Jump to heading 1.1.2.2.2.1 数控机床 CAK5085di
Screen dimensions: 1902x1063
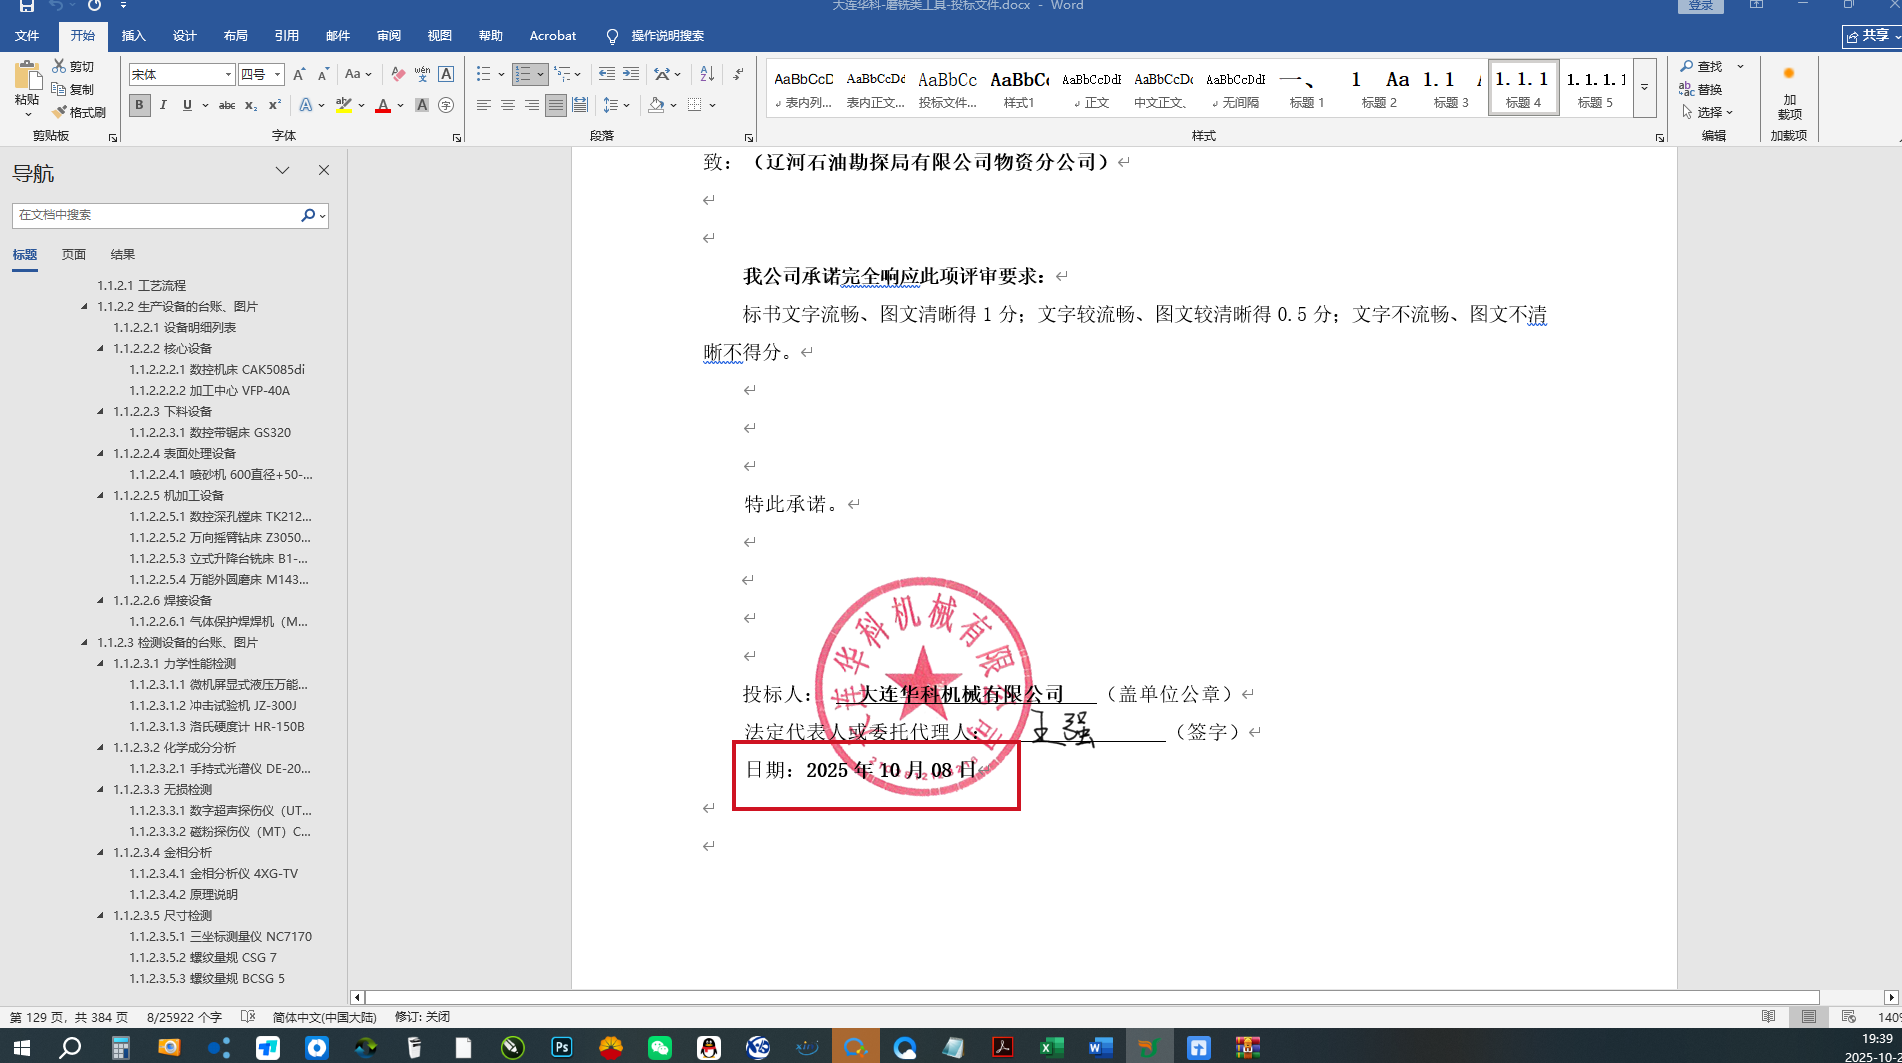point(216,369)
